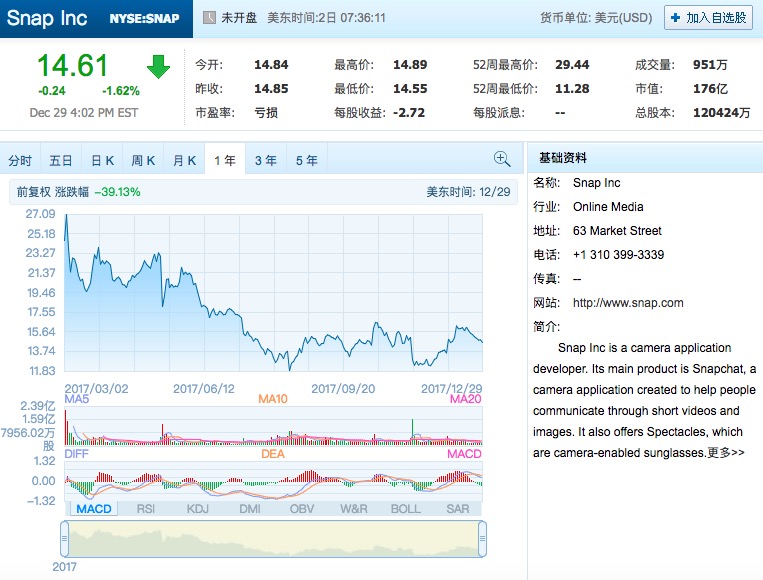Click the DIFF legend label
This screenshot has width=763, height=580.
tap(76, 454)
